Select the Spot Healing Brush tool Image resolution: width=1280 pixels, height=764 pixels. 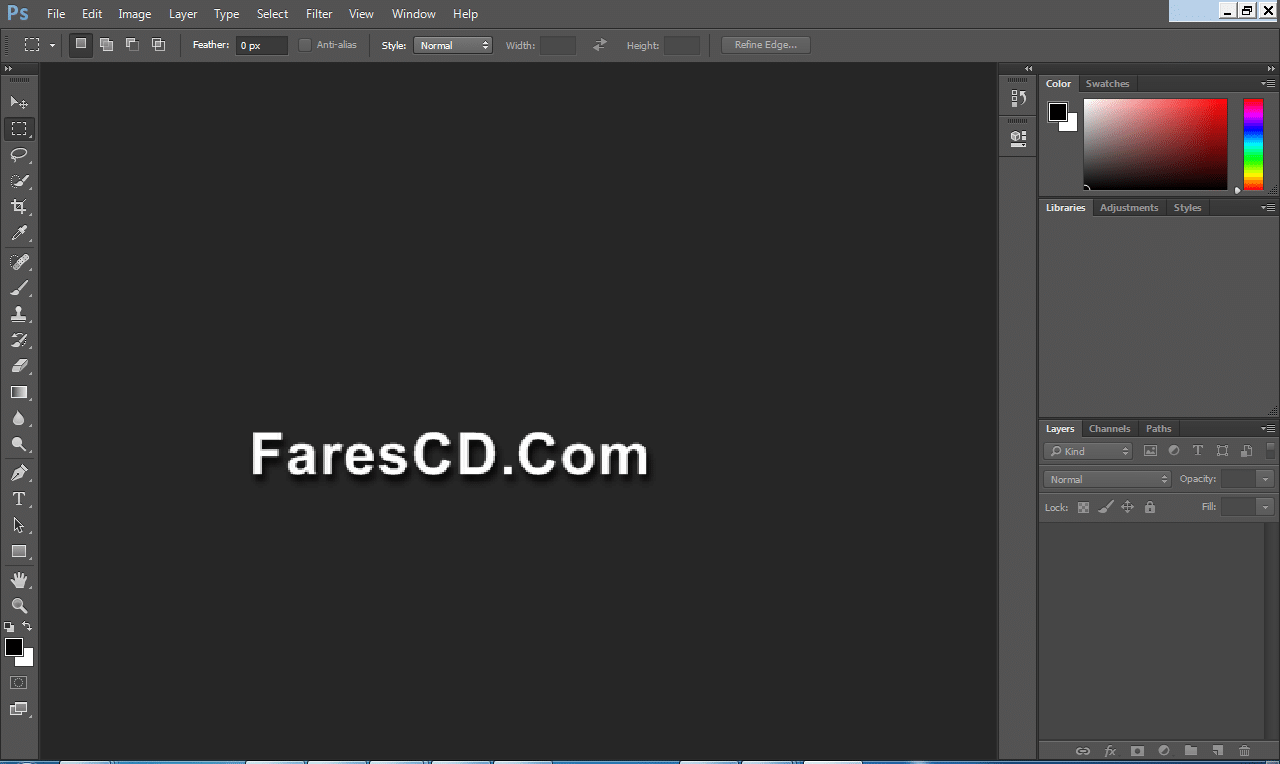pyautogui.click(x=19, y=262)
